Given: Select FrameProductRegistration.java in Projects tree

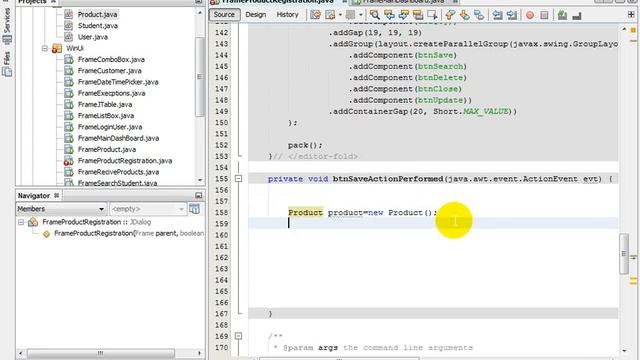Looking at the screenshot, I should (x=125, y=161).
